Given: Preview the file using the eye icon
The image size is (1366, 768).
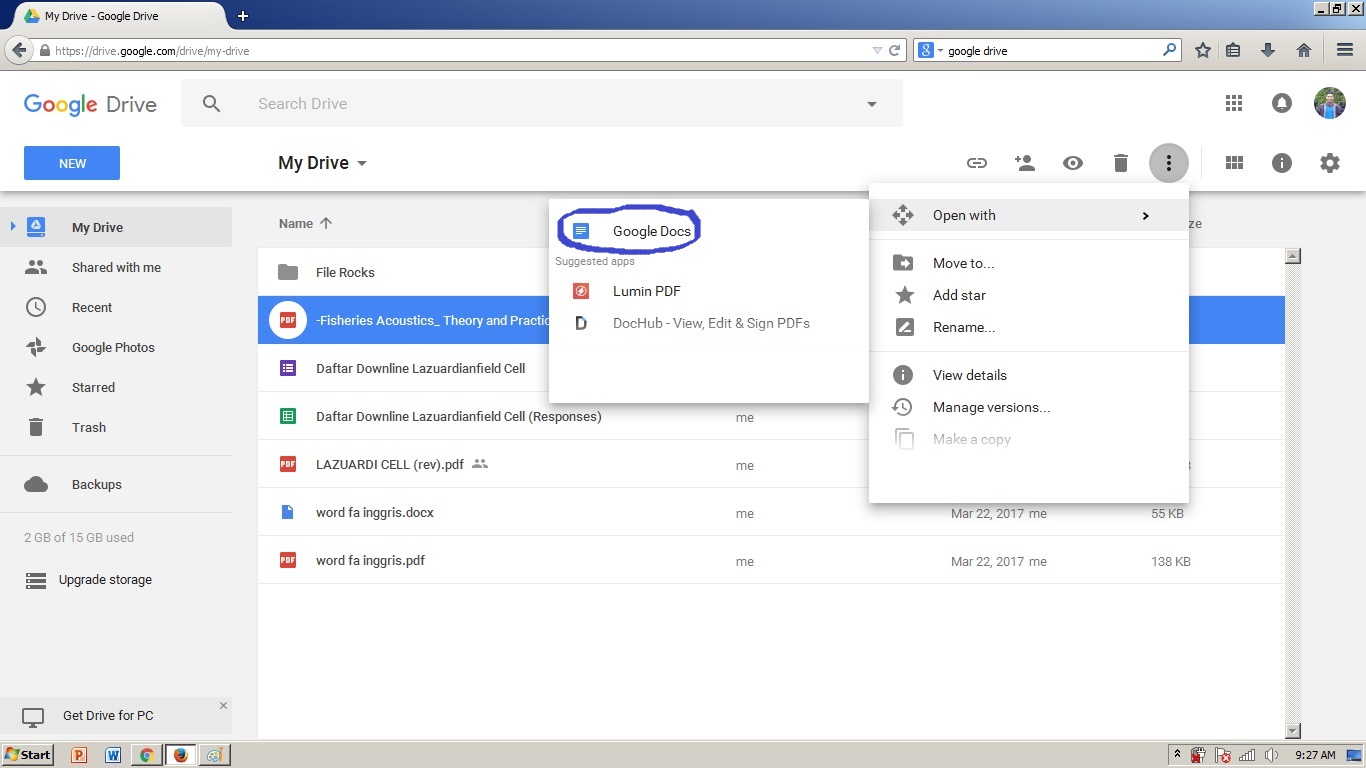Looking at the screenshot, I should click(x=1073, y=162).
